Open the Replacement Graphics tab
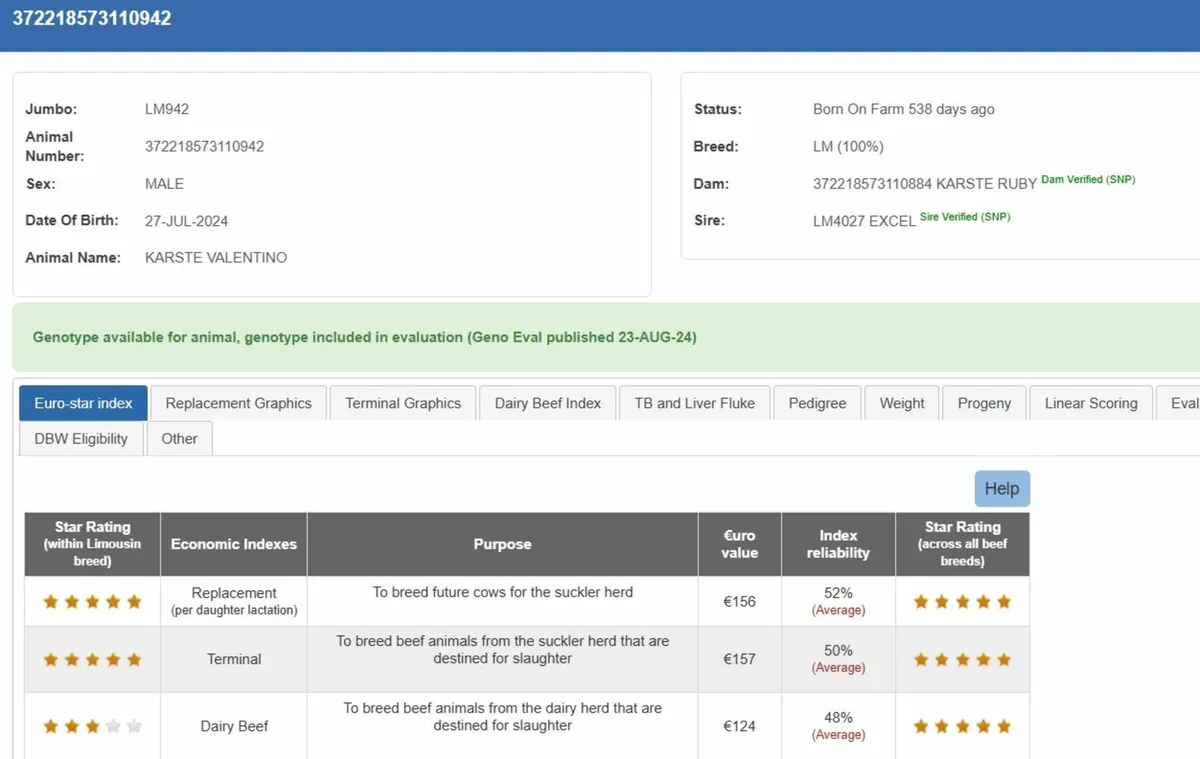 [x=238, y=403]
